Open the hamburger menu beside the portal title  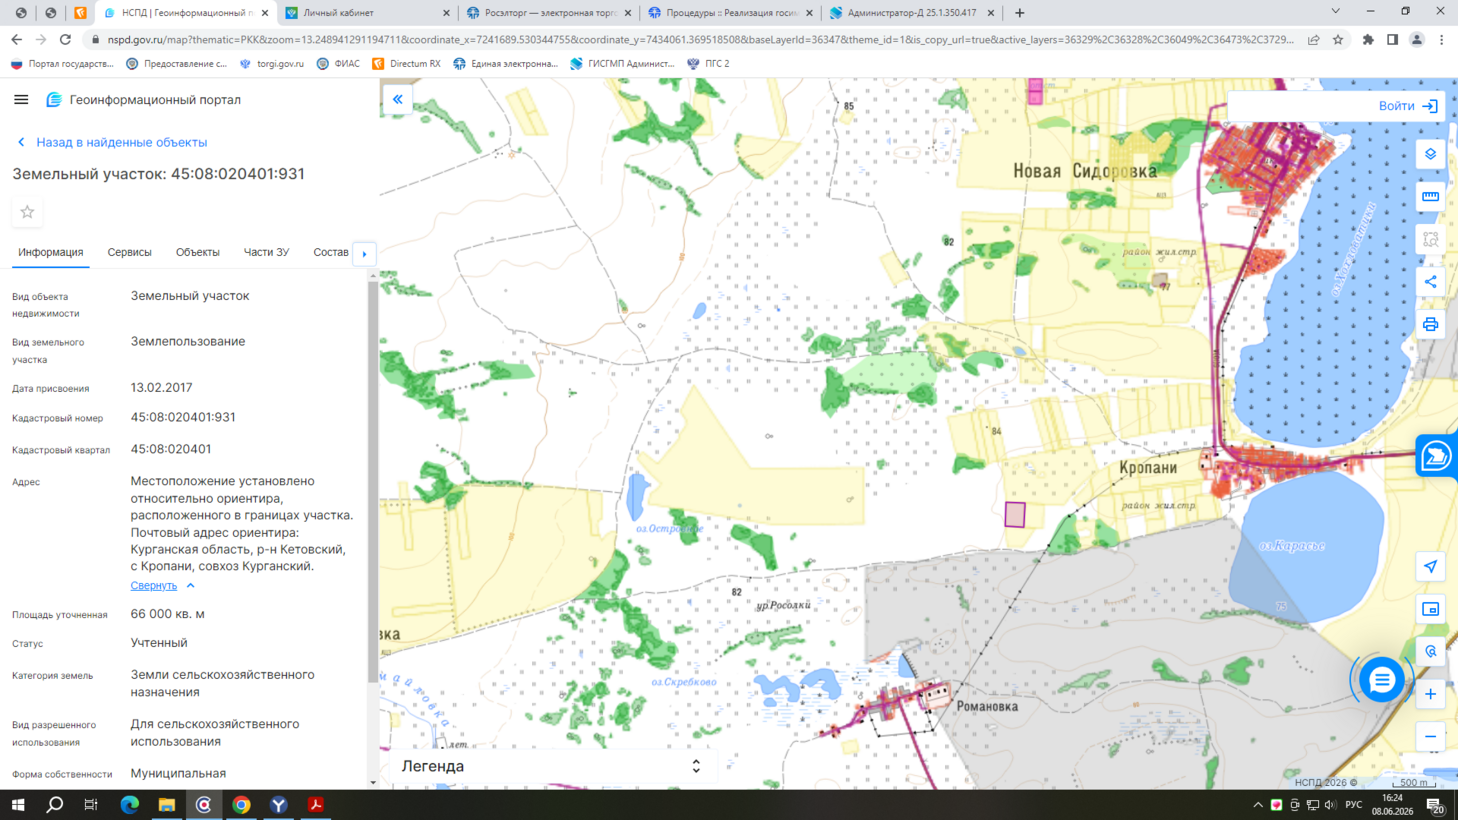(21, 99)
